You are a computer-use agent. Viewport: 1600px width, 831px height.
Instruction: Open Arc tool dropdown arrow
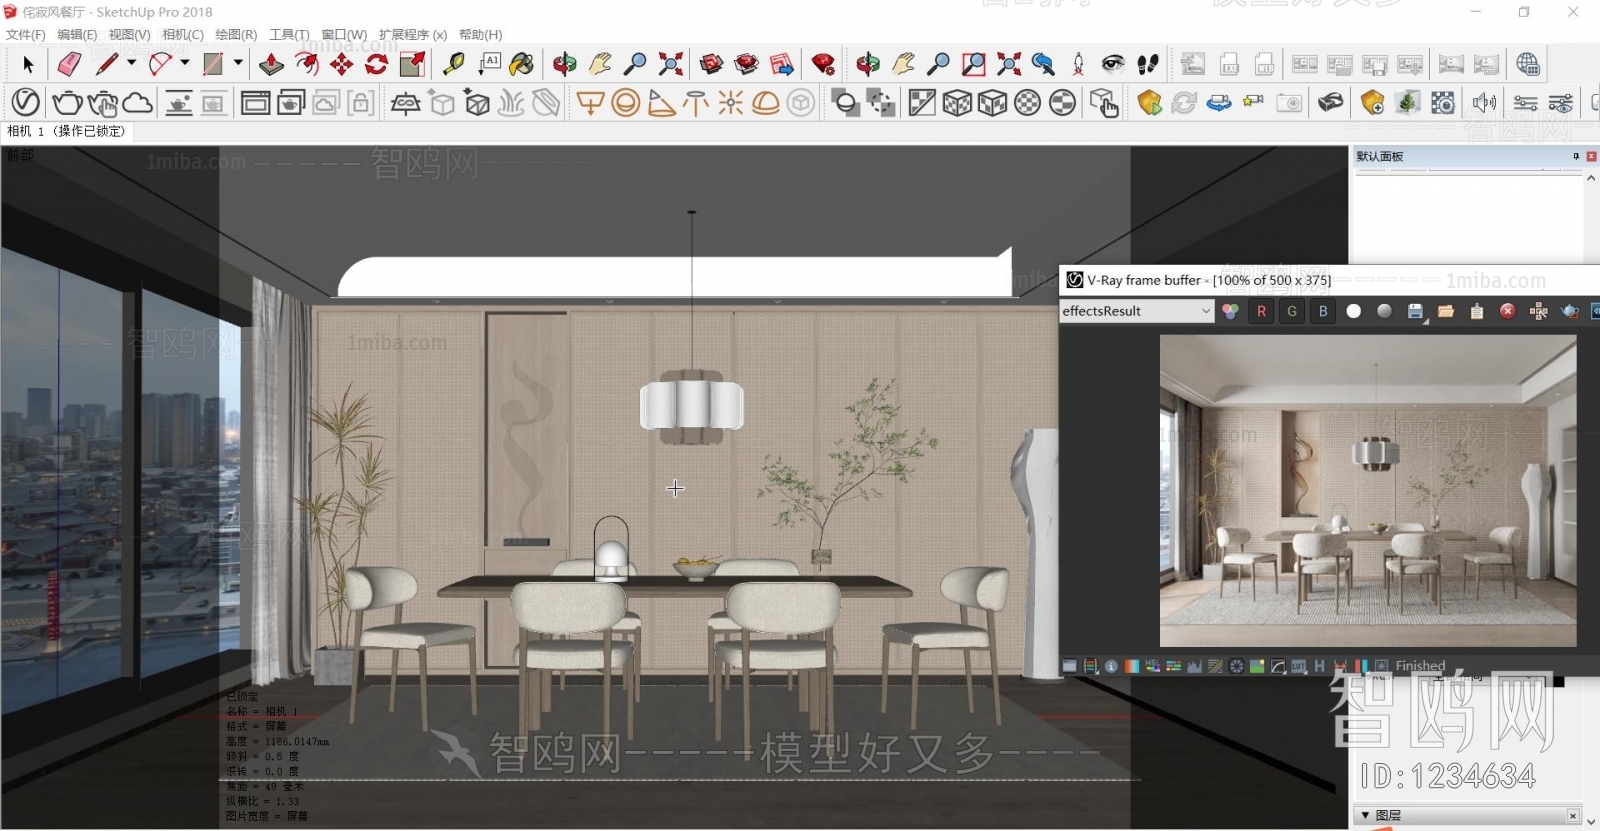click(185, 63)
